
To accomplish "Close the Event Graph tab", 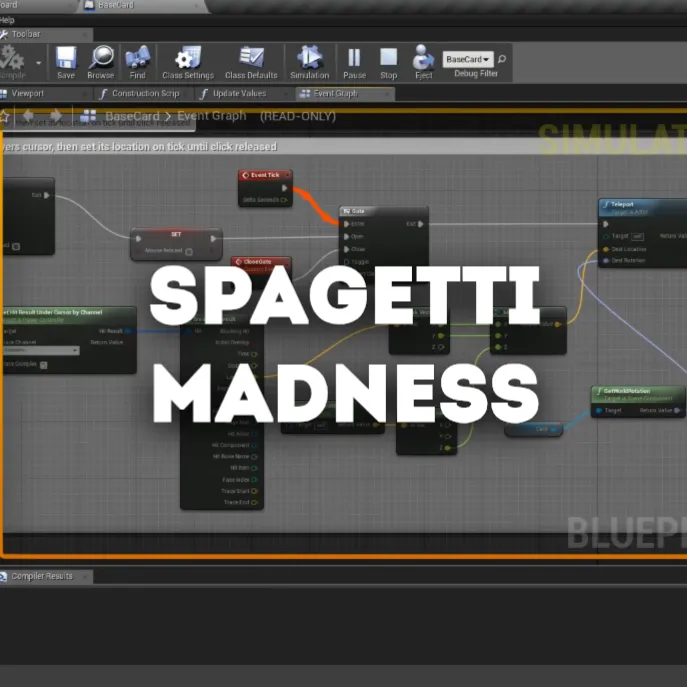I will coord(387,93).
